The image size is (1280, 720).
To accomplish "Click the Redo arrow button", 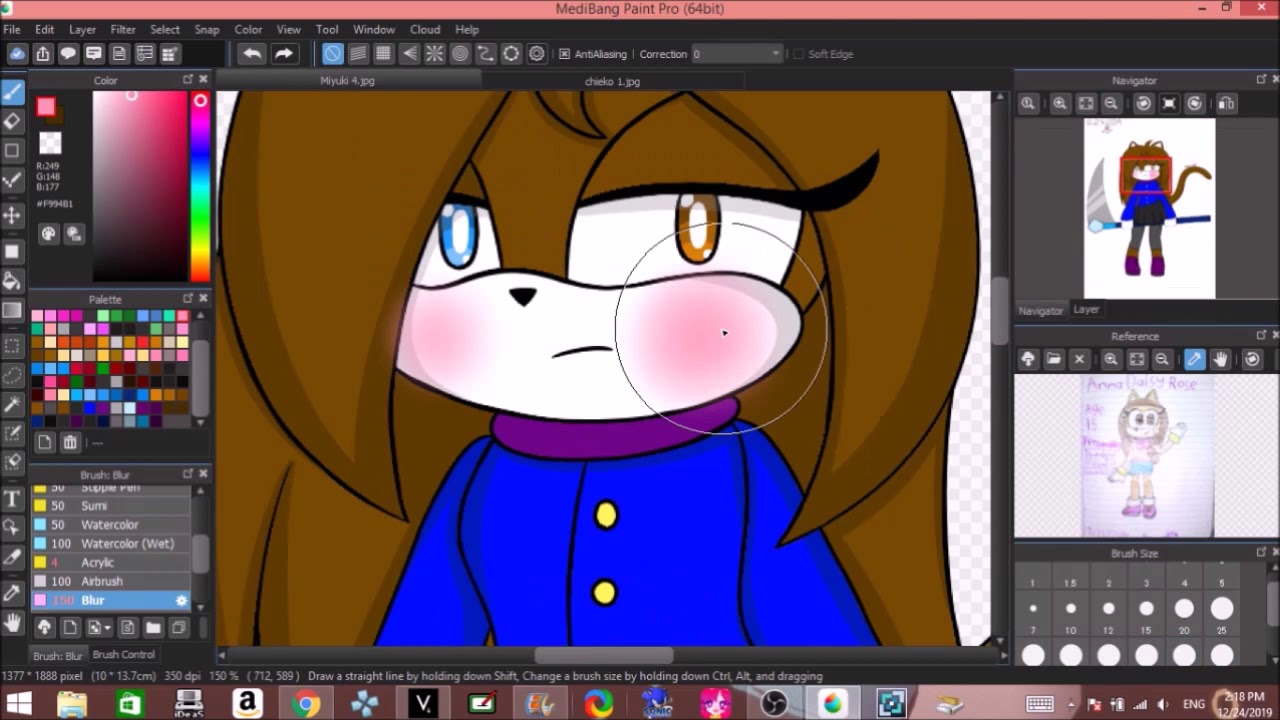I will [x=283, y=54].
